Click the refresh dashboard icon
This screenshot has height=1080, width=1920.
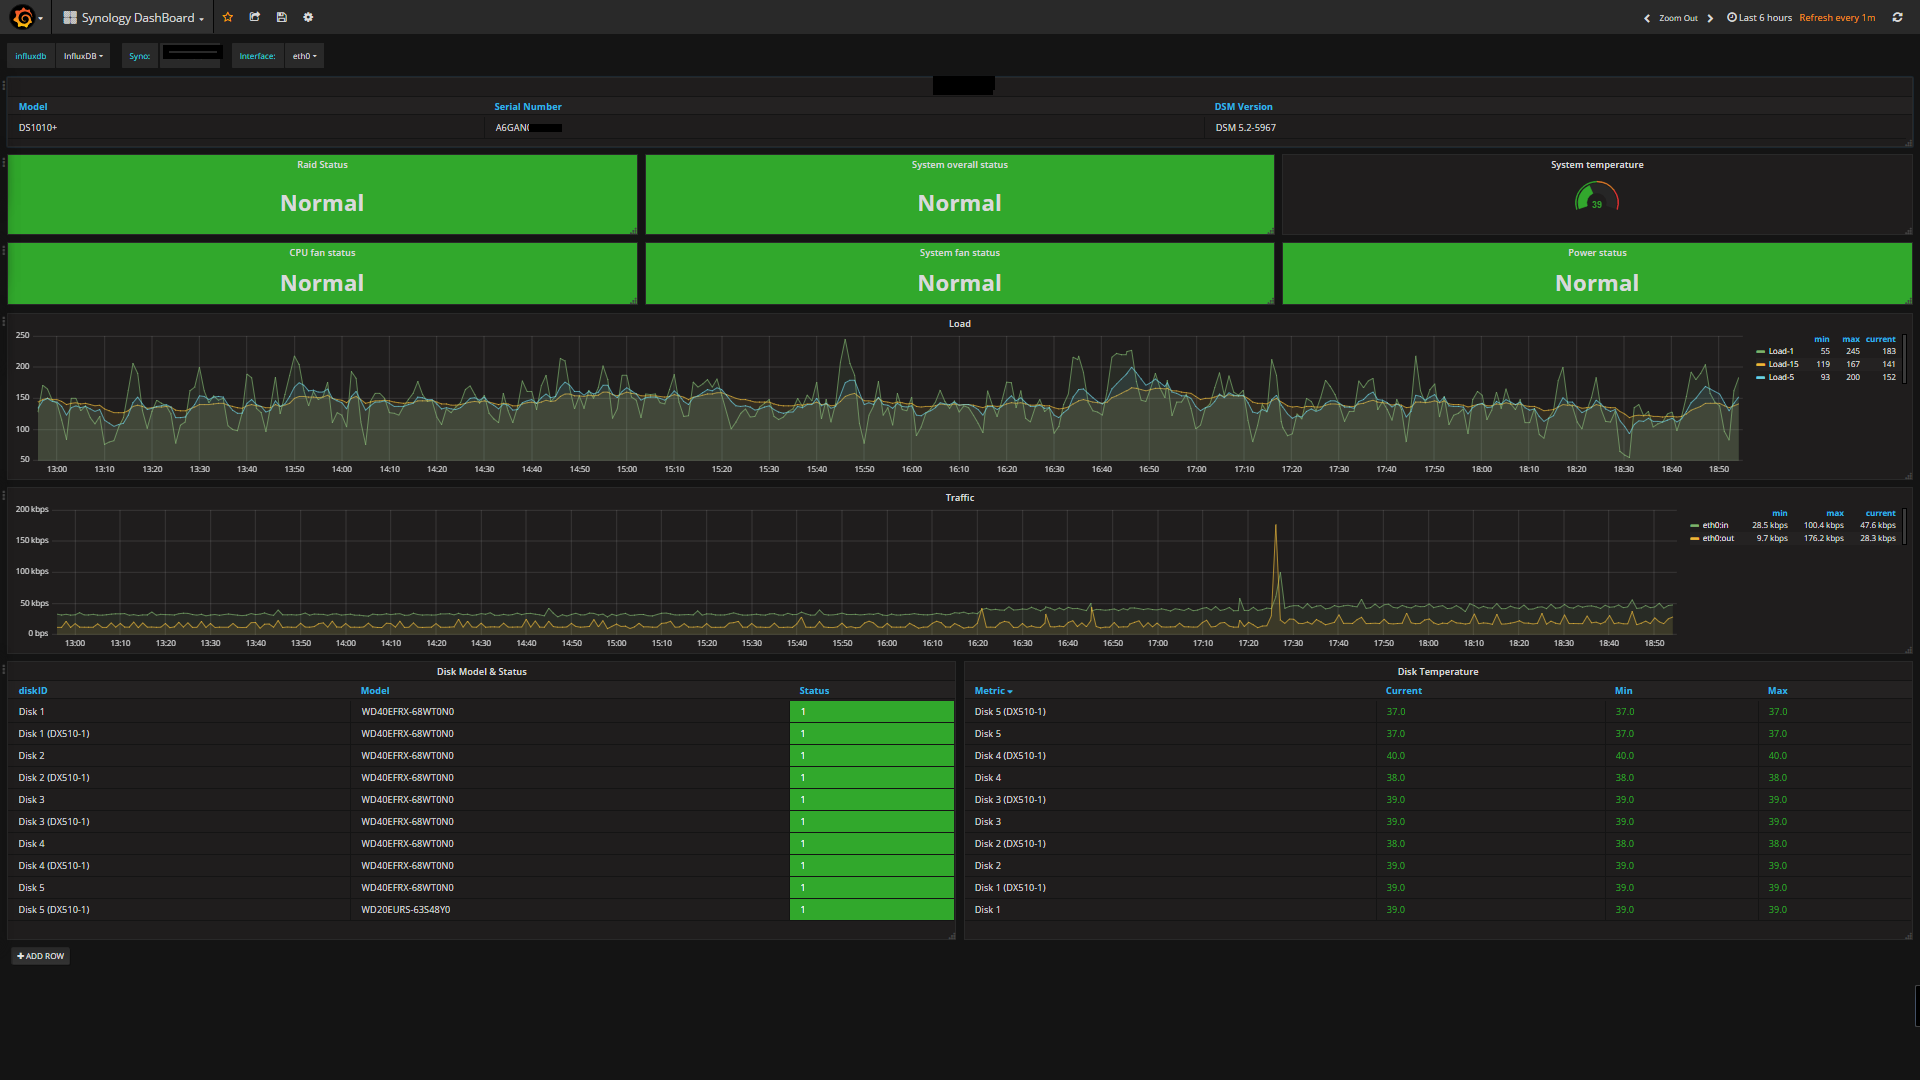(x=1897, y=17)
